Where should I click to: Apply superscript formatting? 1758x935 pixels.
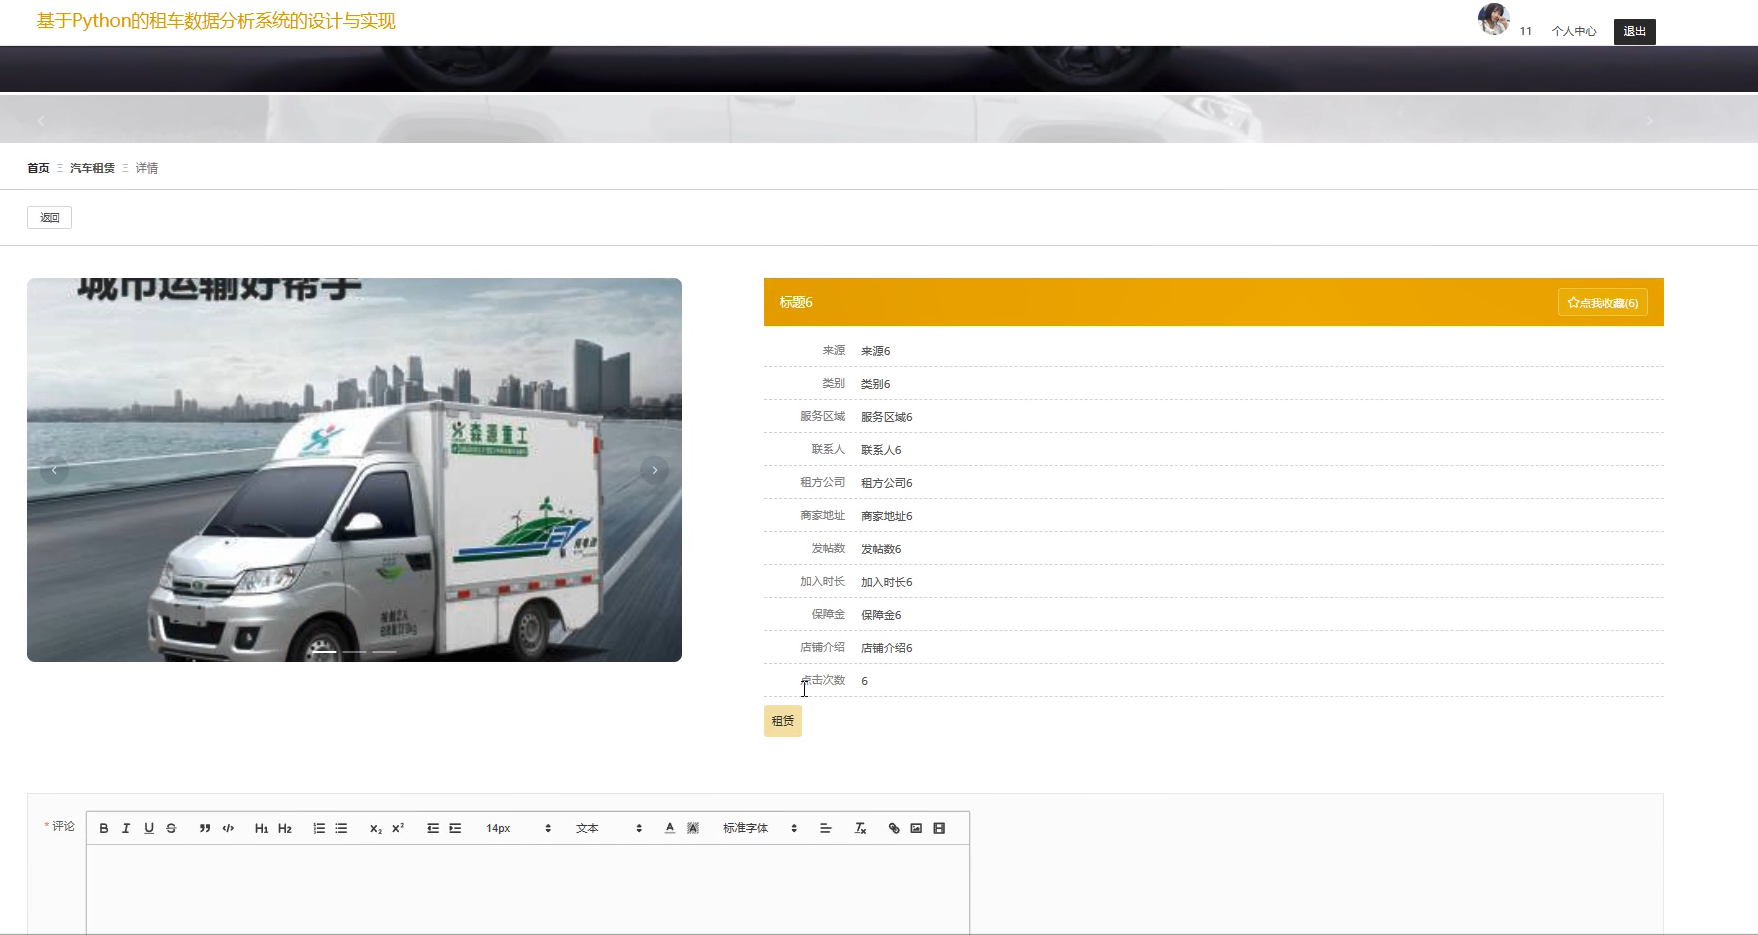pos(398,828)
